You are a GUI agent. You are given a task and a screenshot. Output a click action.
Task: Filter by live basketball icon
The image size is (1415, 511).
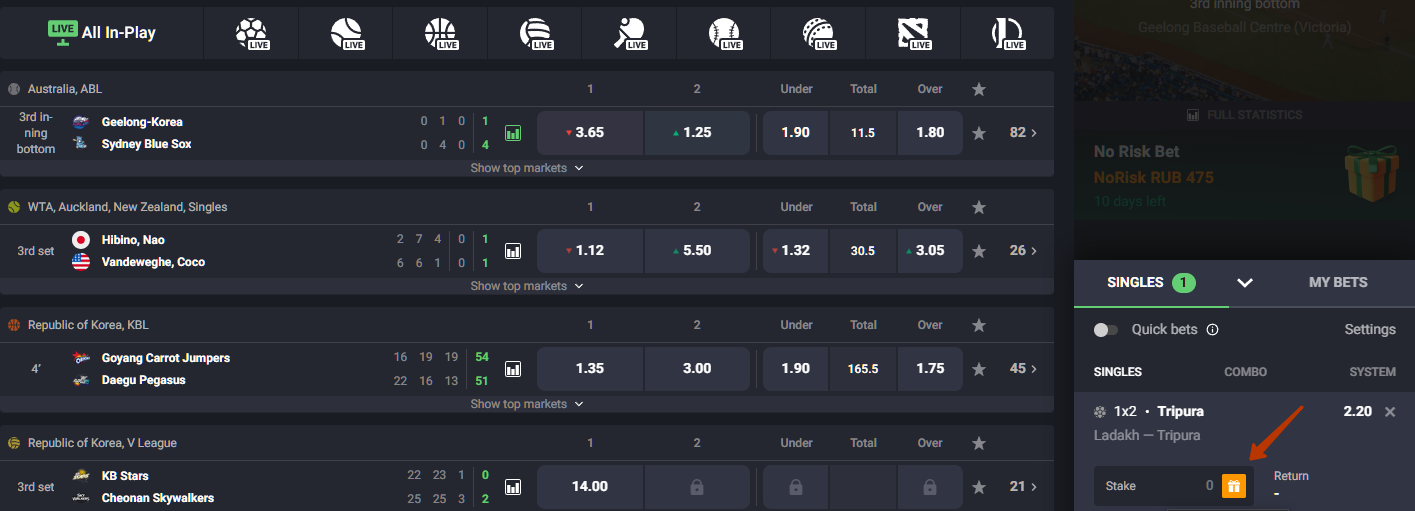(x=440, y=34)
